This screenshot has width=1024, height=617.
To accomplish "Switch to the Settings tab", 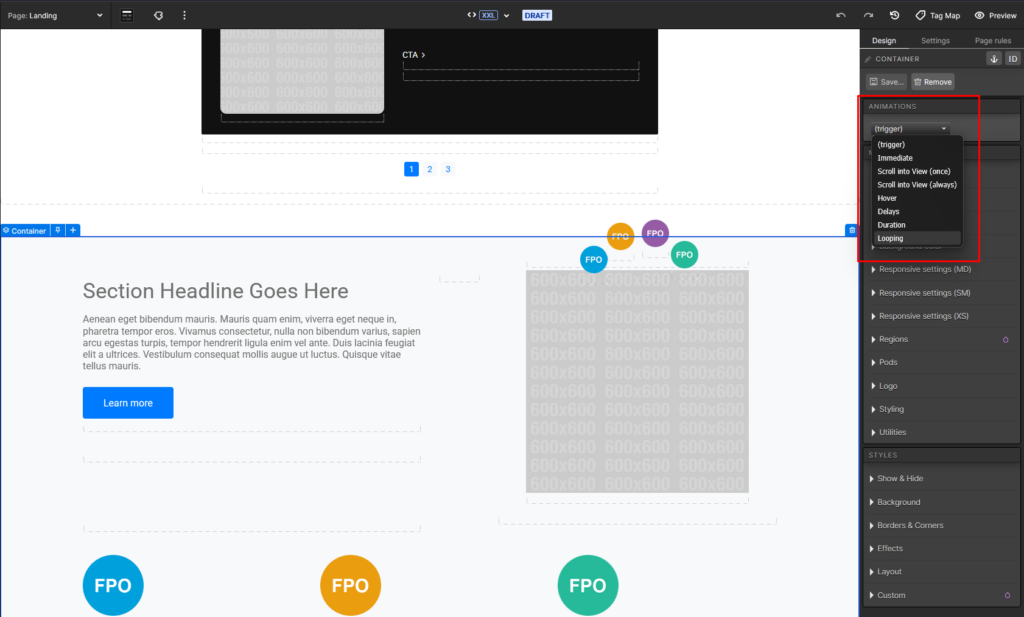I will 935,41.
